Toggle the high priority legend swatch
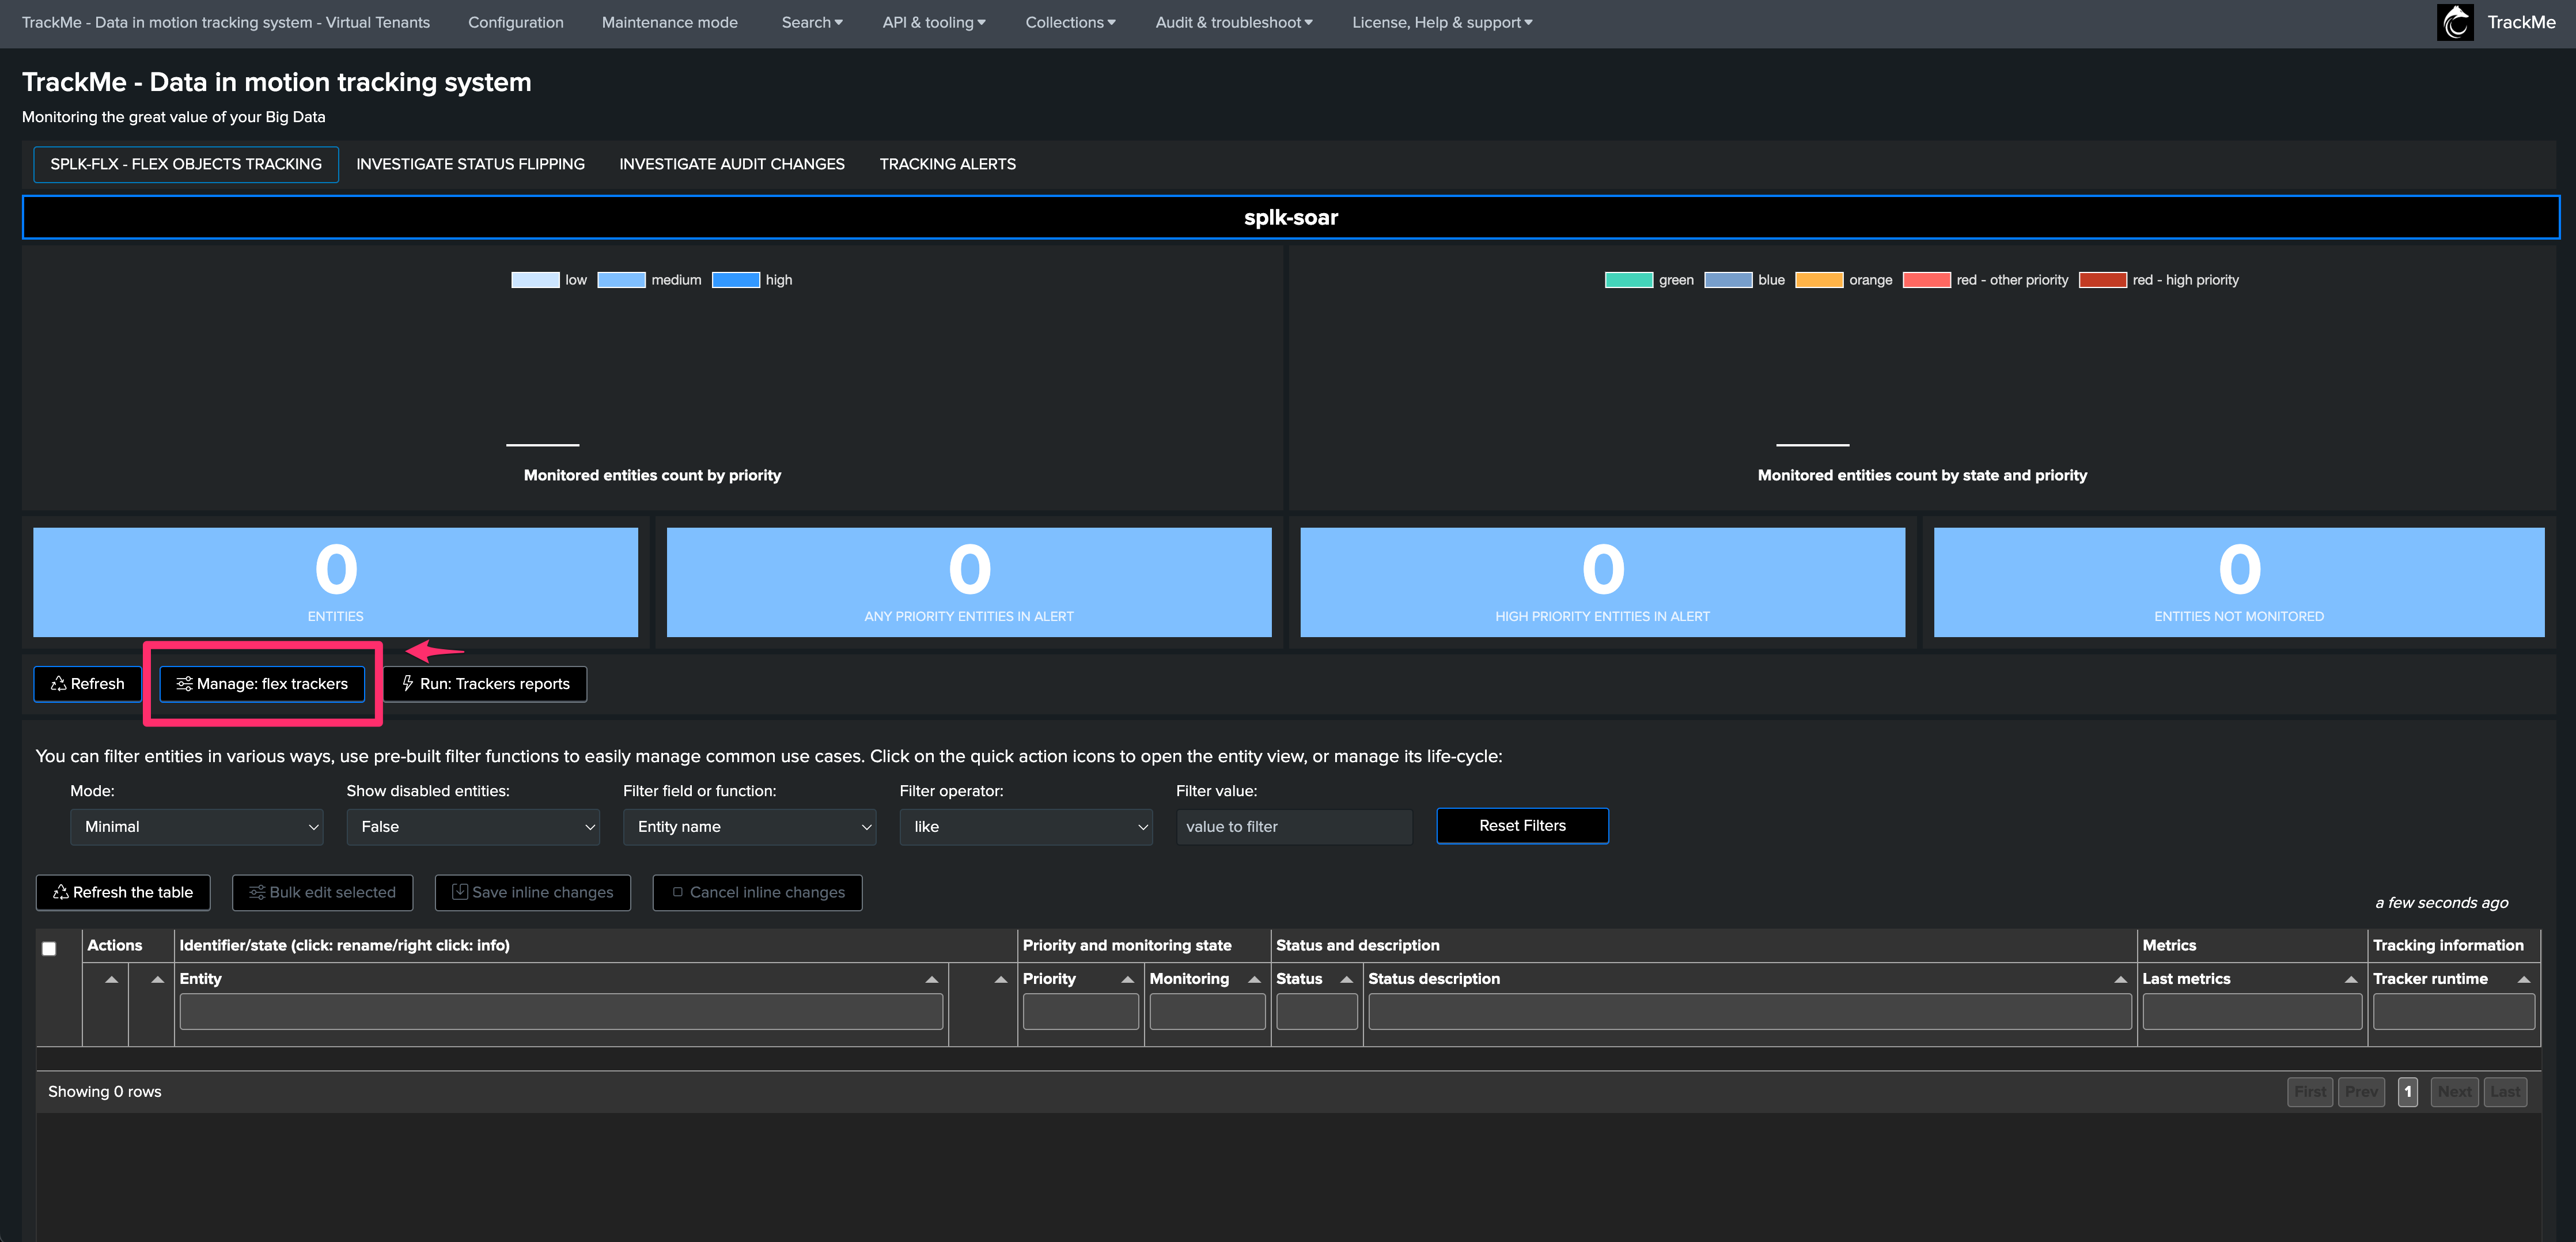 pyautogui.click(x=736, y=280)
